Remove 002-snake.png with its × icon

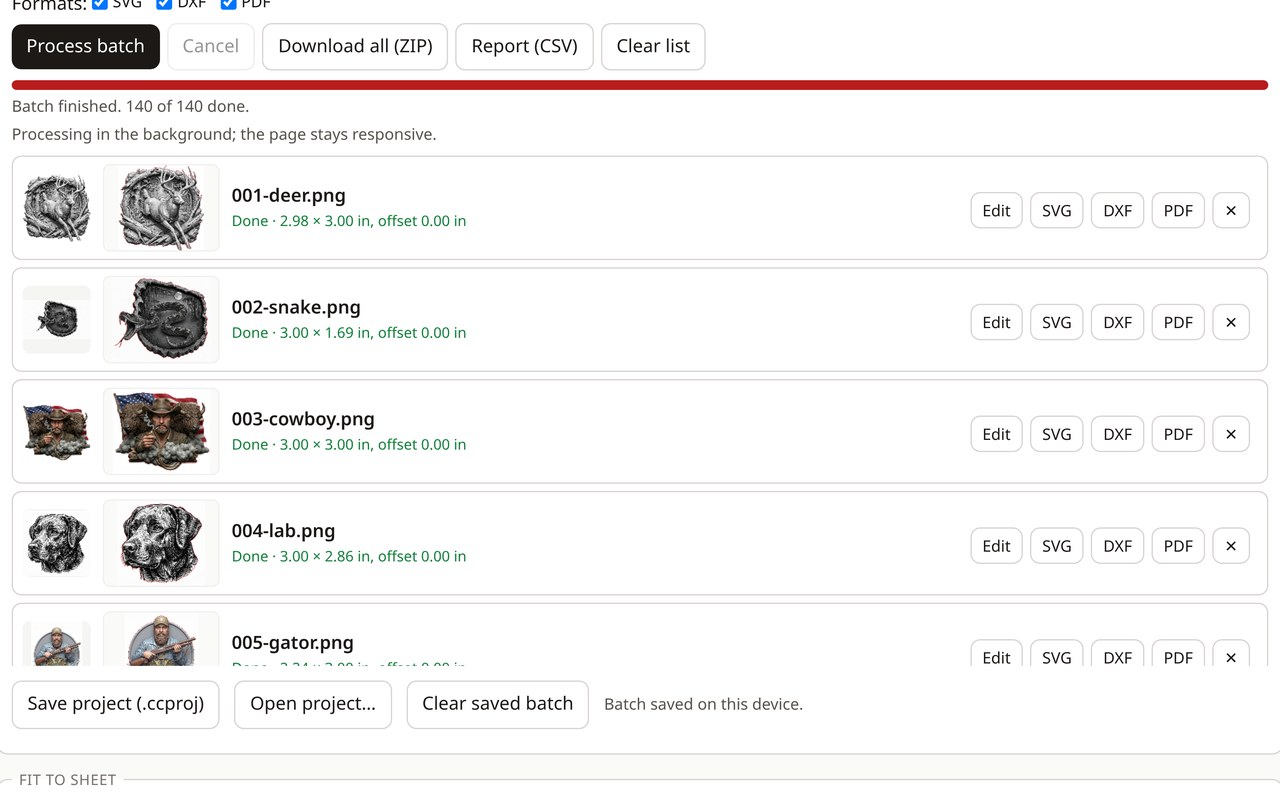(1231, 322)
